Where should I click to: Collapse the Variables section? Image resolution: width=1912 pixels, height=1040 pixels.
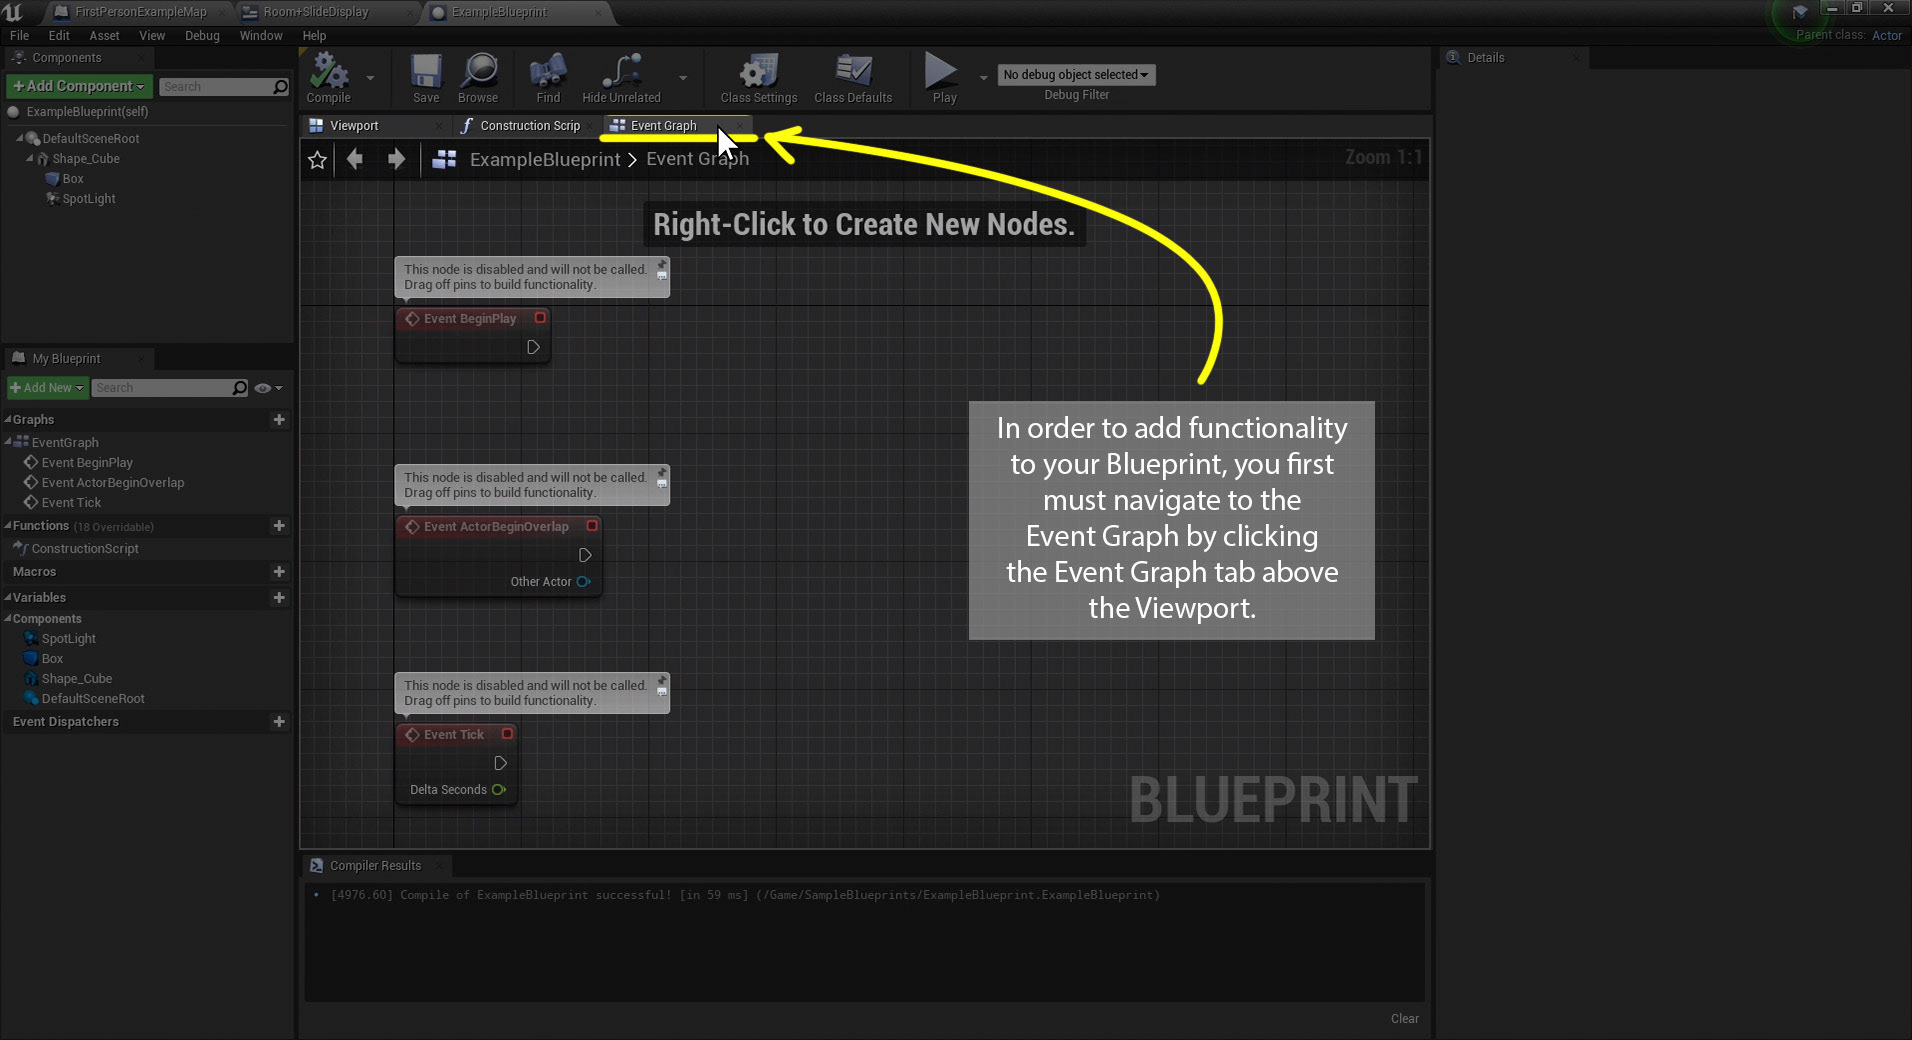(8, 598)
